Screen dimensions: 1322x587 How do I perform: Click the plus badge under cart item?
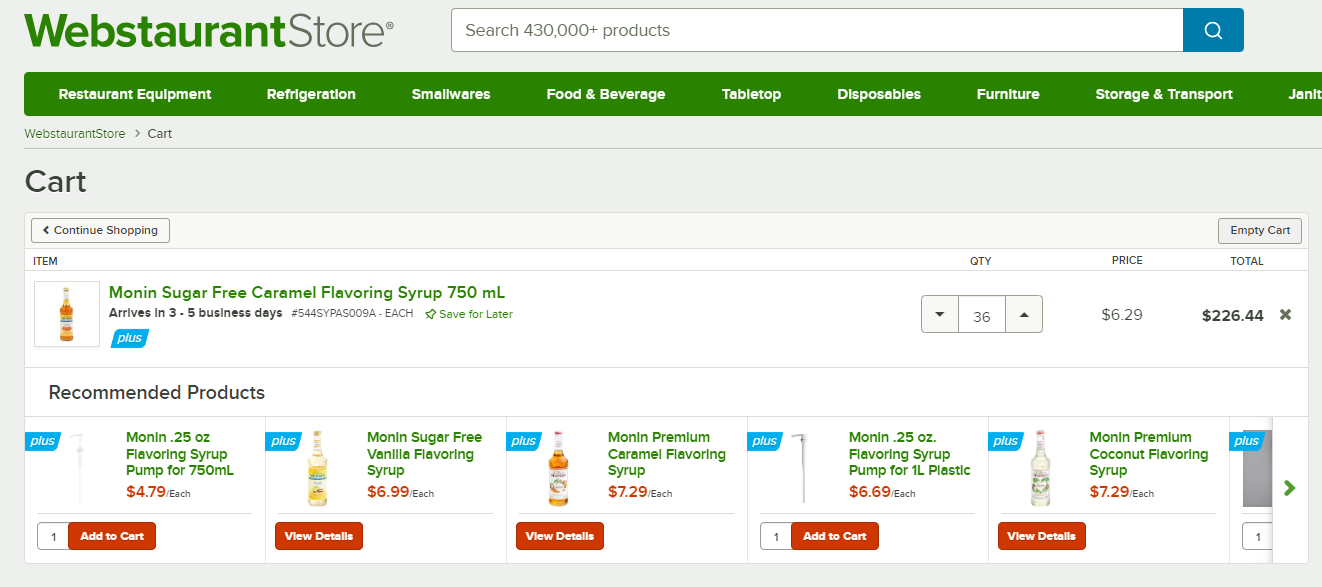point(130,338)
